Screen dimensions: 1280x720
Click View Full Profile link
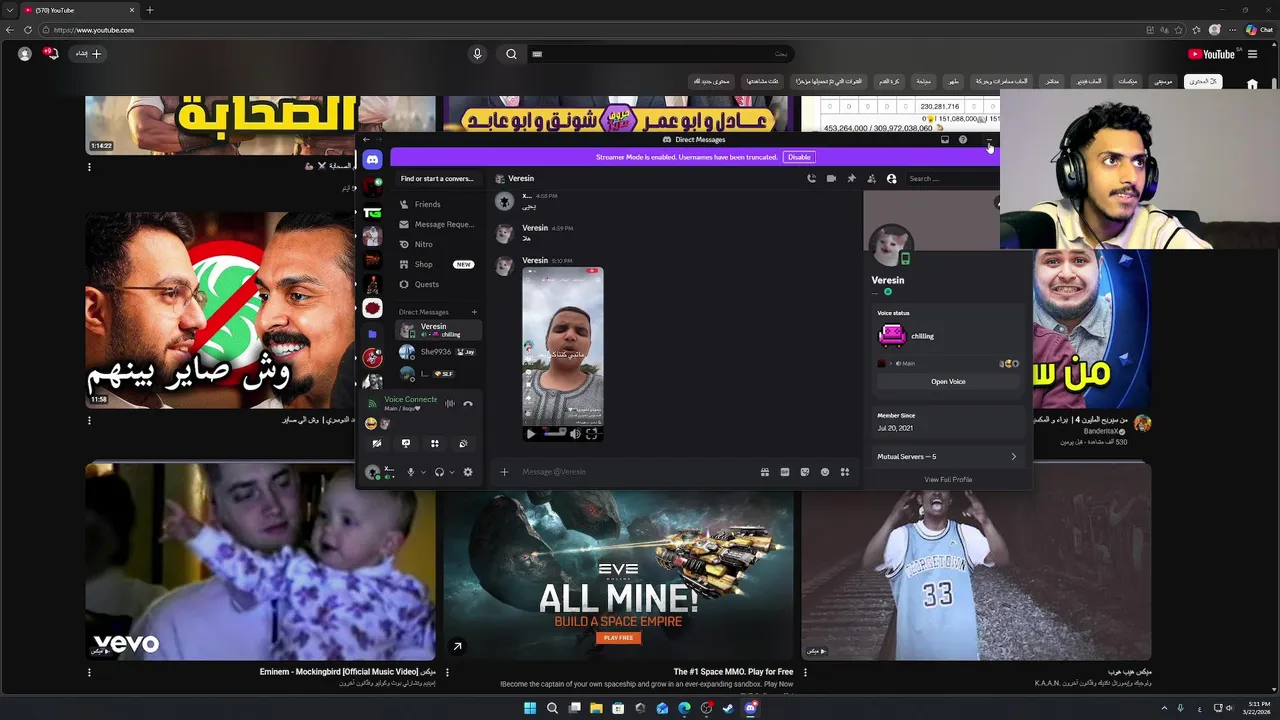pos(948,480)
